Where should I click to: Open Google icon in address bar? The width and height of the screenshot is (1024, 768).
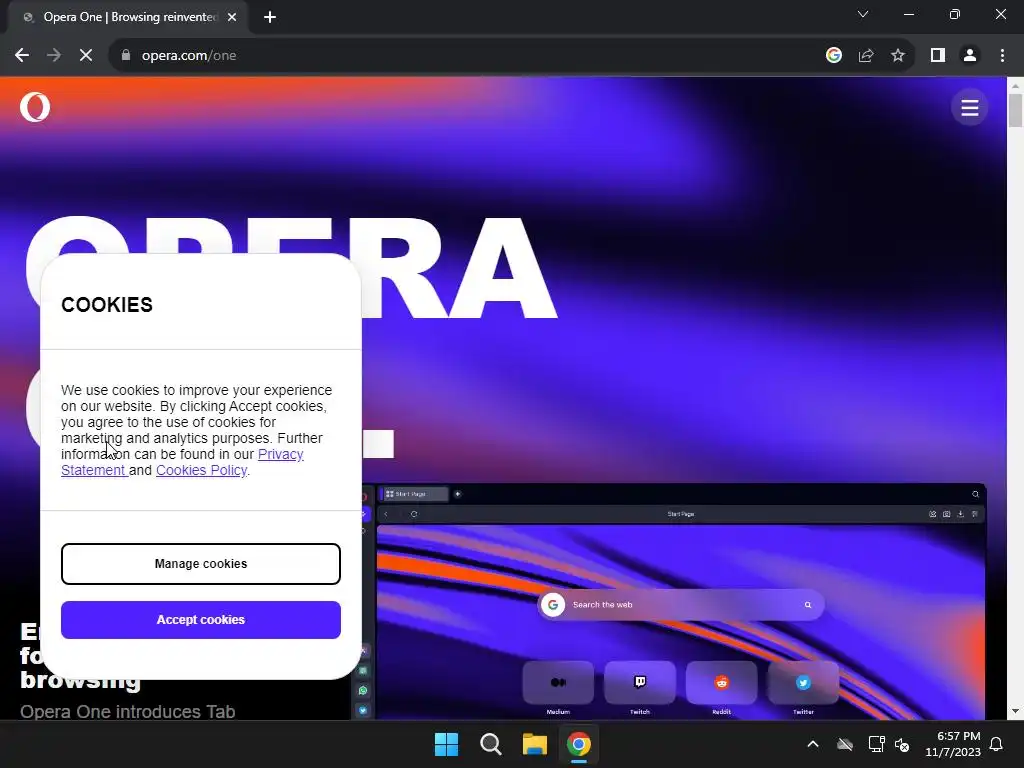coord(833,56)
